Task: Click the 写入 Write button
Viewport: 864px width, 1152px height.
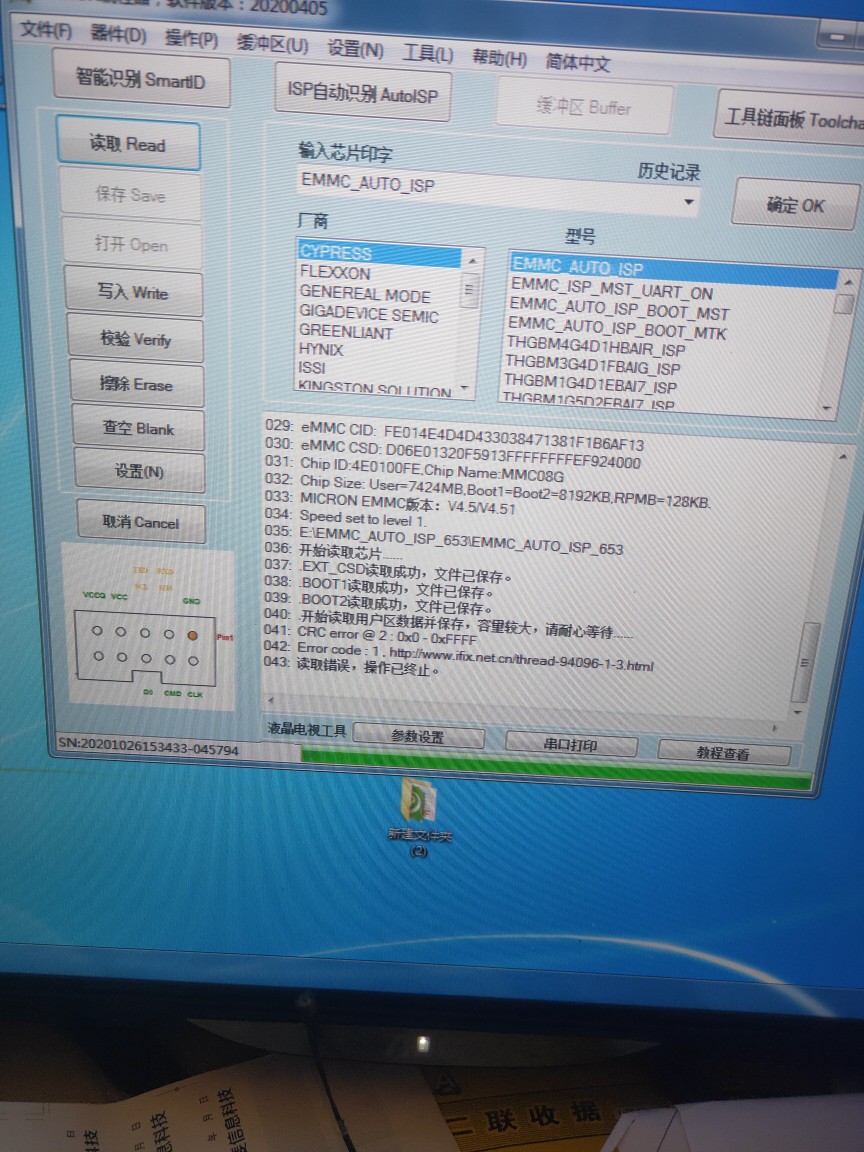Action: [x=133, y=293]
